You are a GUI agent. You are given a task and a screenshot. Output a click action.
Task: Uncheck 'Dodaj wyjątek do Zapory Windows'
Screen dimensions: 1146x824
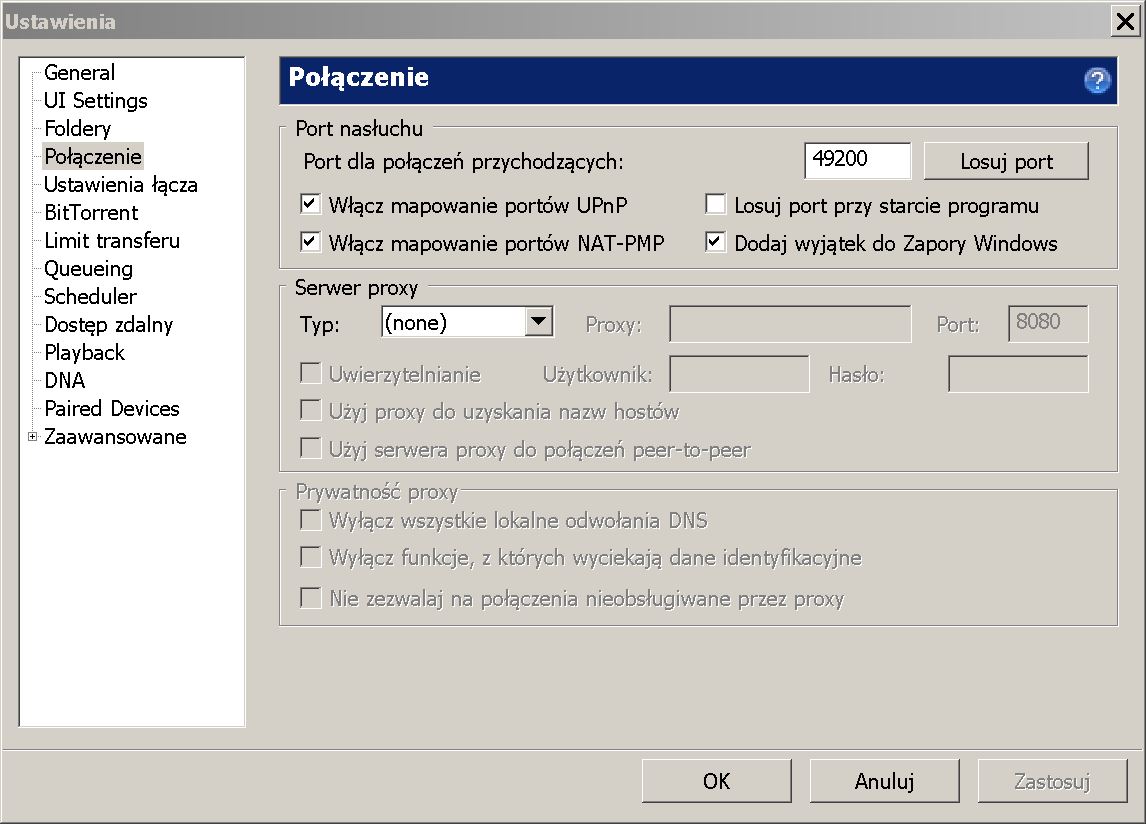pos(715,242)
